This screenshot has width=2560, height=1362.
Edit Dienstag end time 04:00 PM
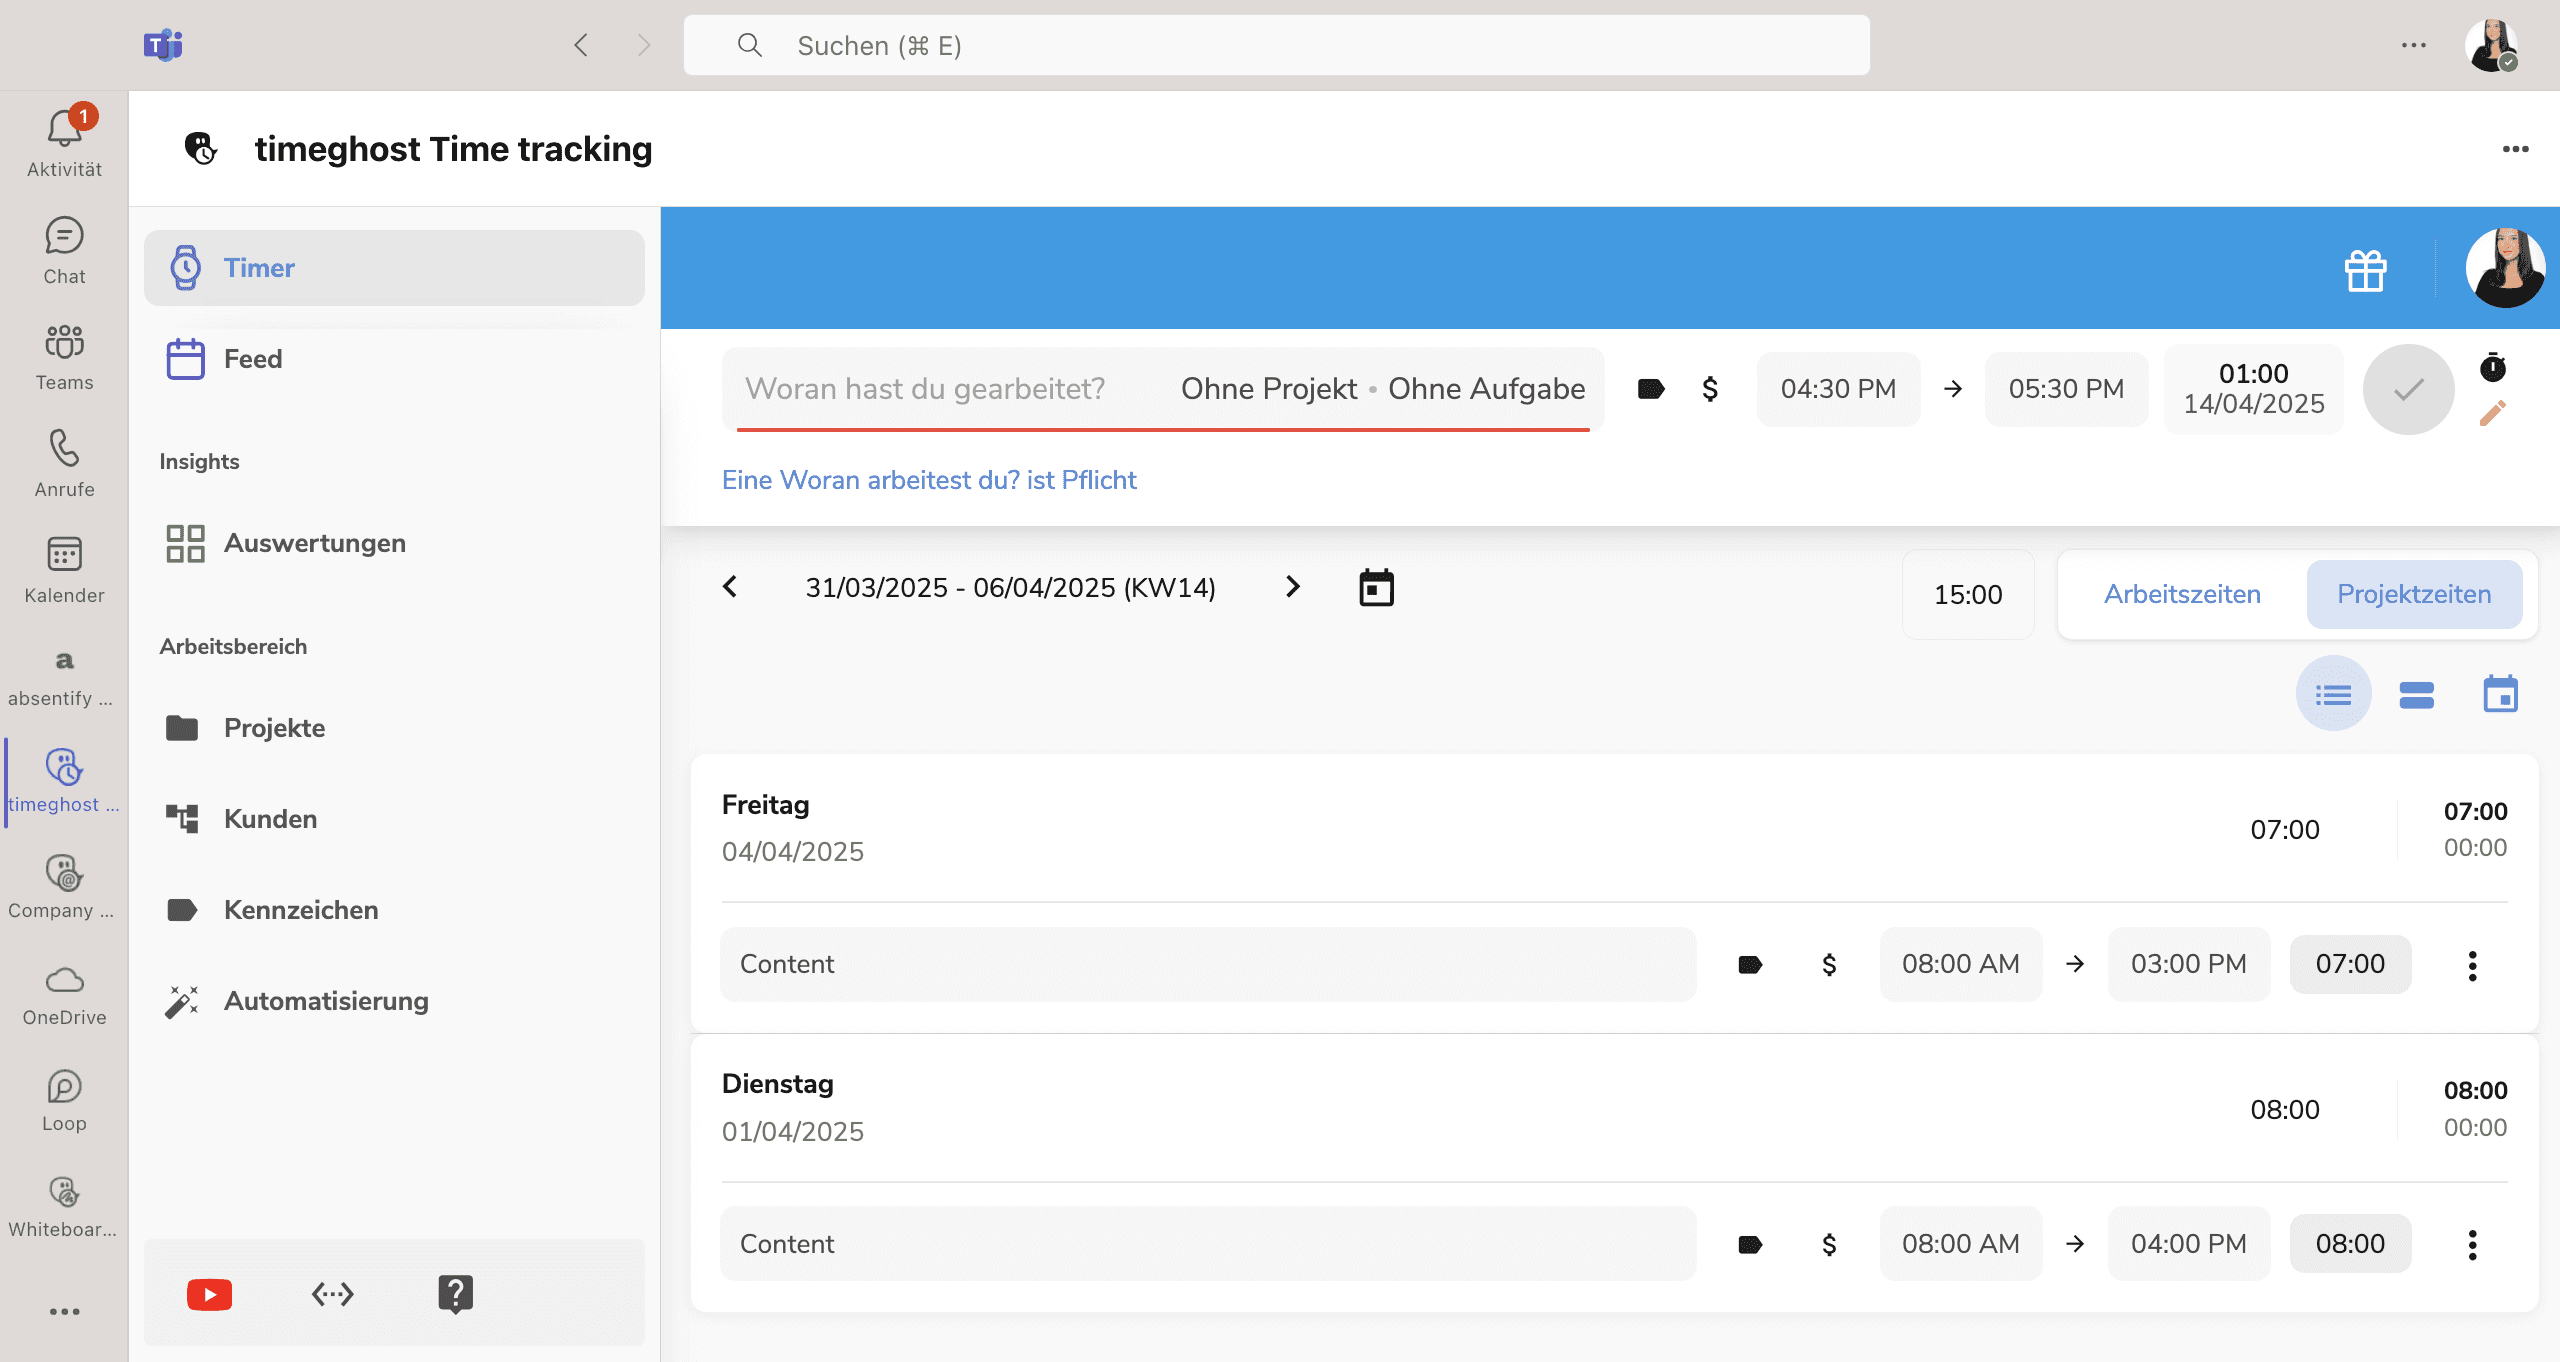[x=2188, y=1244]
